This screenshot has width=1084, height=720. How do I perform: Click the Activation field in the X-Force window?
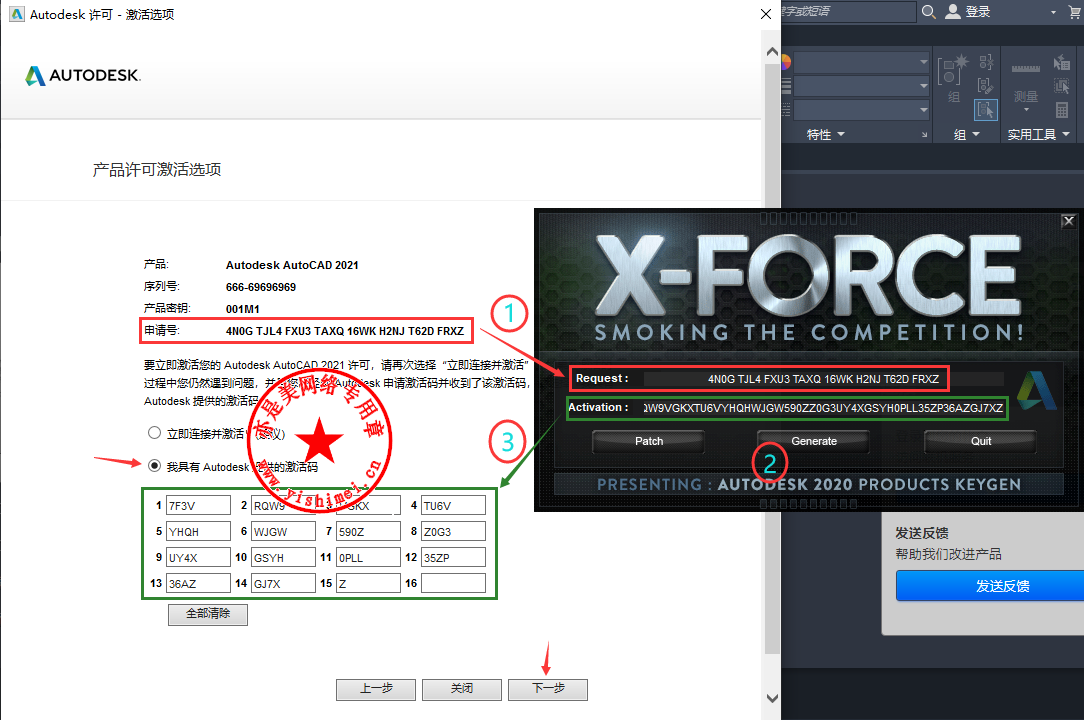click(x=823, y=408)
